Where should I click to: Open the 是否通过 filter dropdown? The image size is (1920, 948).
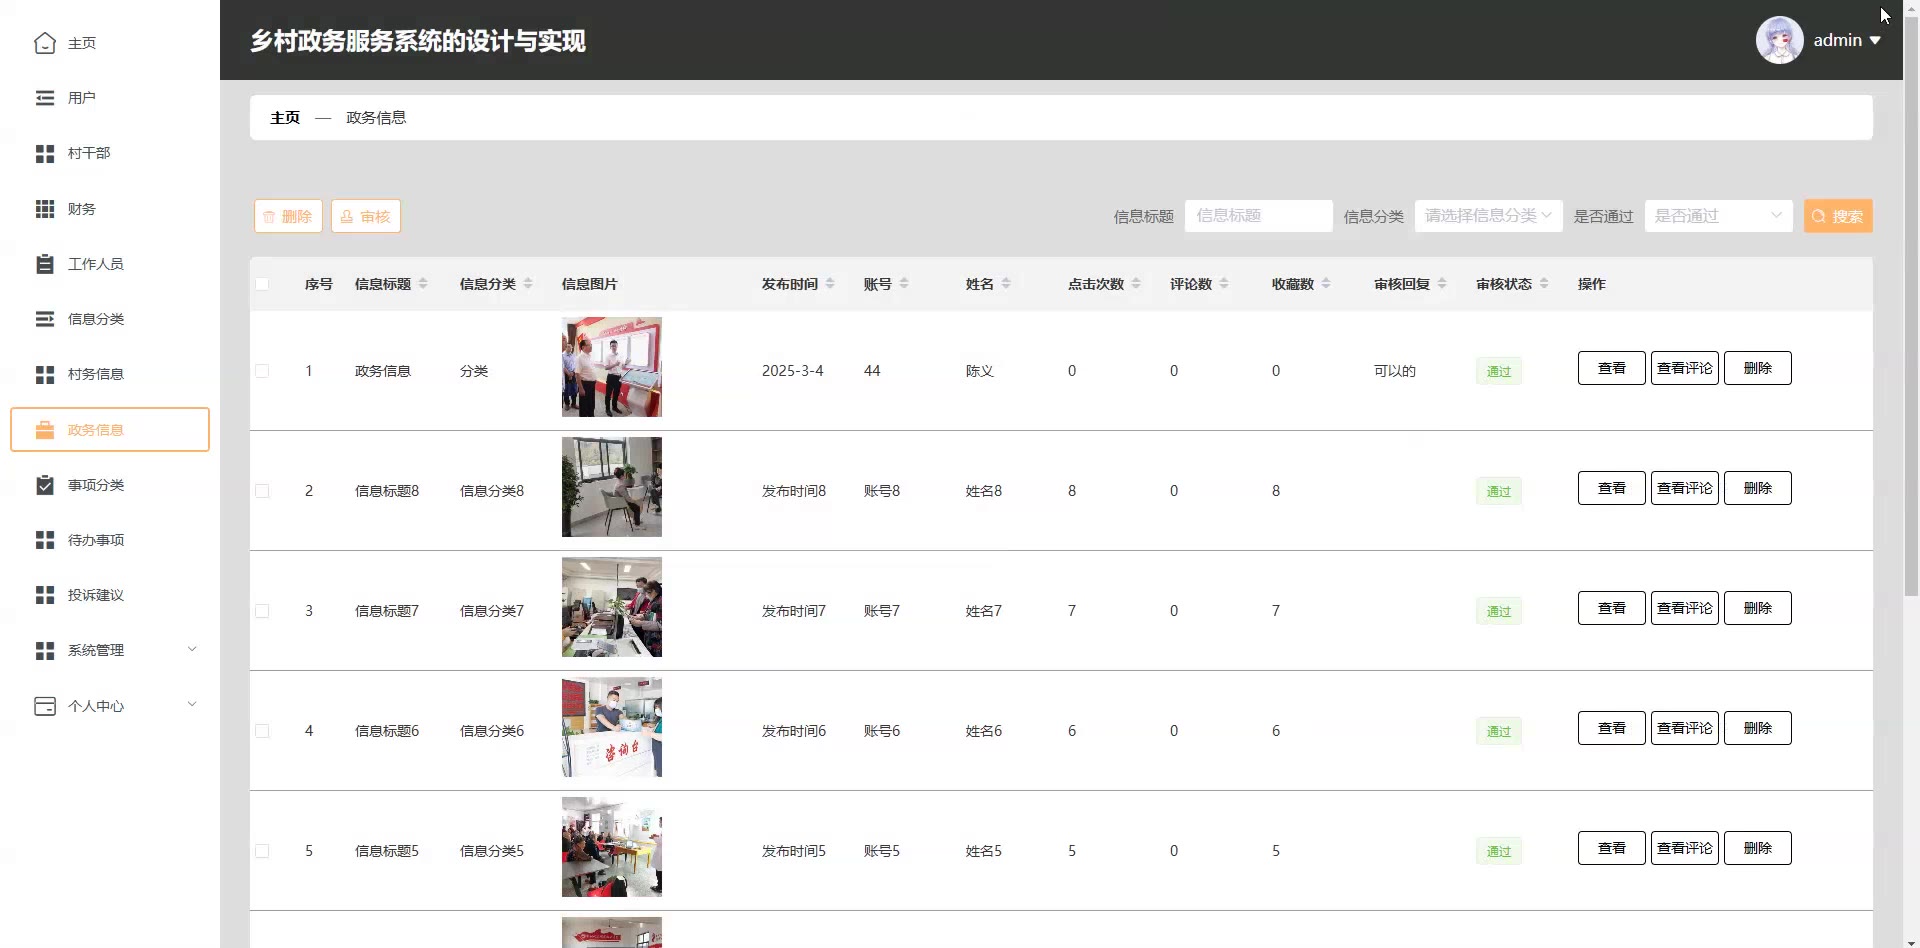1718,216
